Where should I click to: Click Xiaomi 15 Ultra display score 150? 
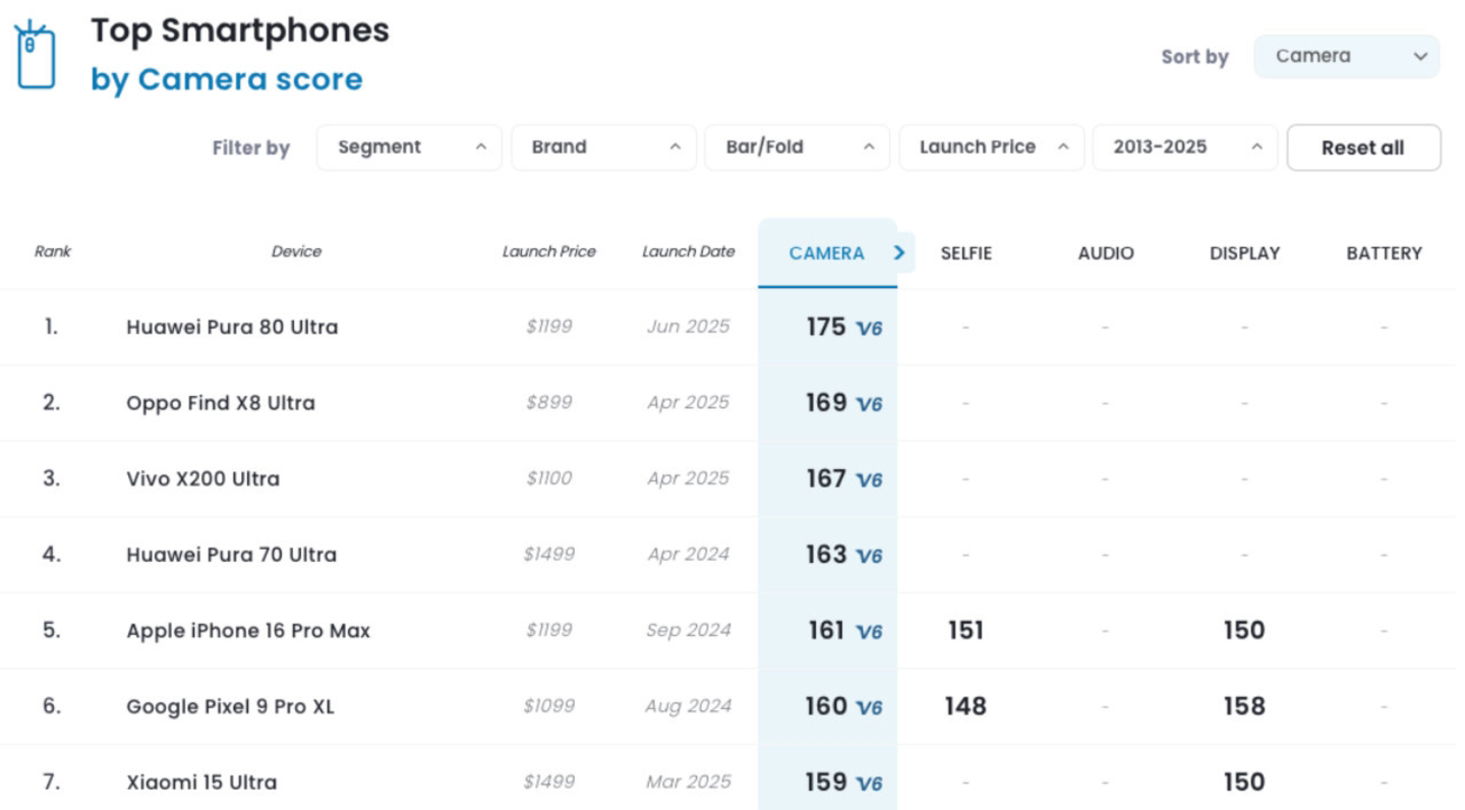pyautogui.click(x=1244, y=782)
